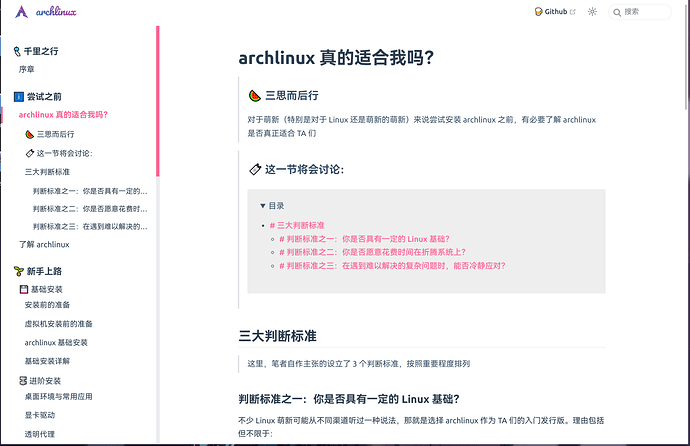
Task: Click the icon beside 进阶安装
Action: [23, 380]
